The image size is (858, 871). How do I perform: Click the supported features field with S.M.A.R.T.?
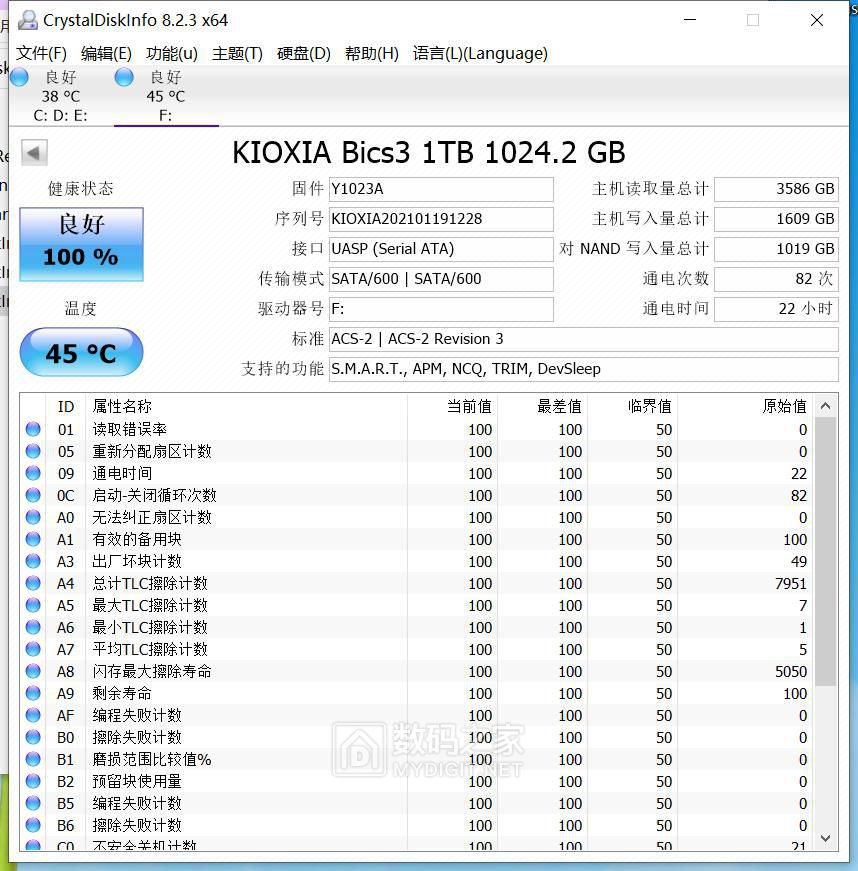(x=584, y=369)
